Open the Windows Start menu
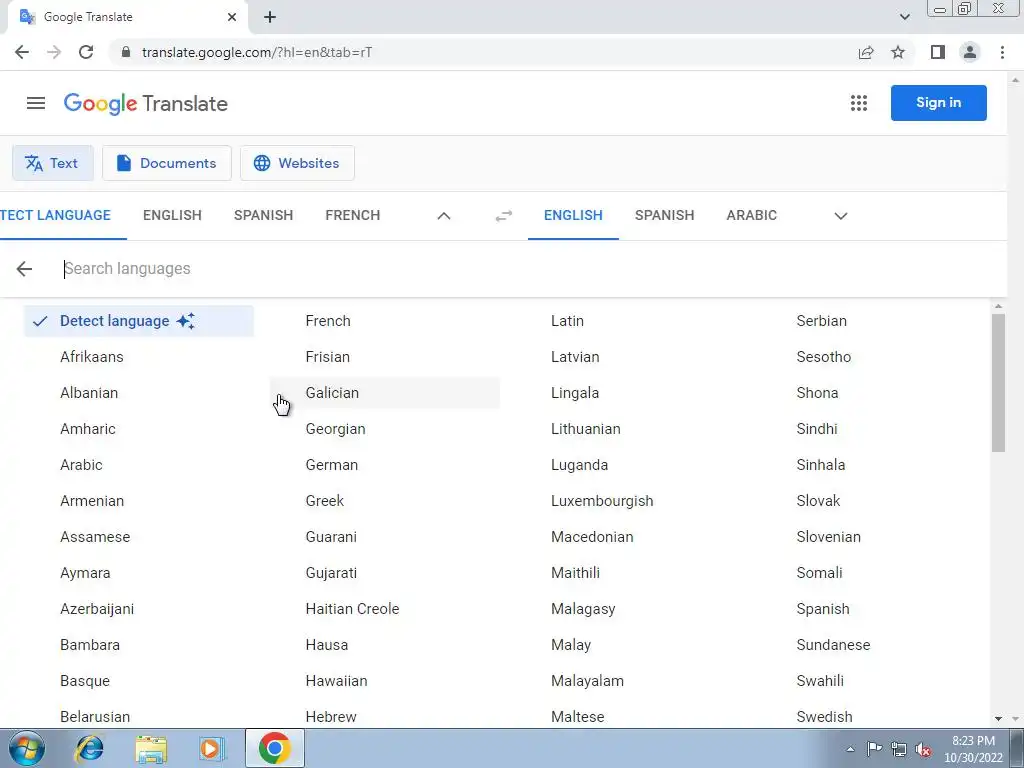Viewport: 1024px width, 768px height. (x=26, y=748)
